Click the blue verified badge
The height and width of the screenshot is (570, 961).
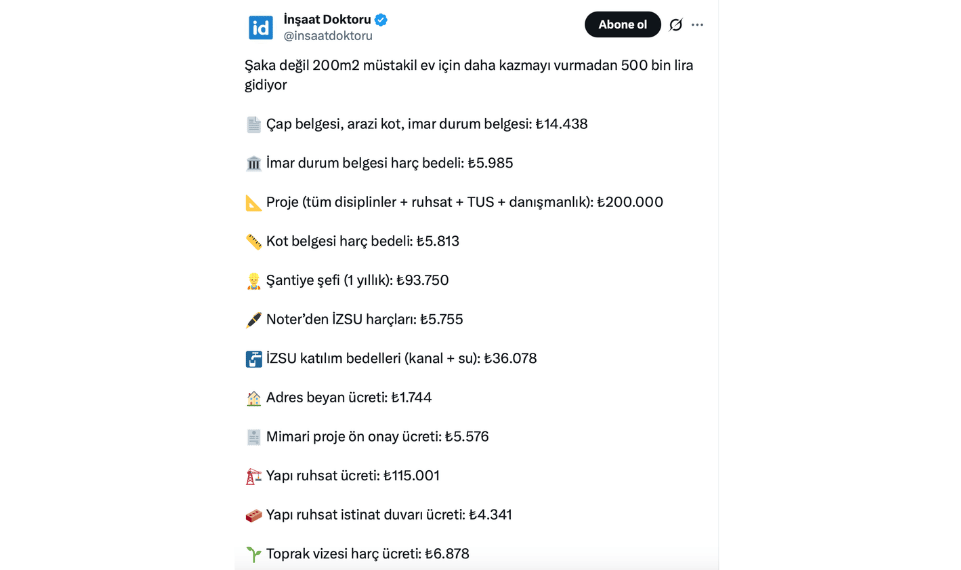click(382, 20)
